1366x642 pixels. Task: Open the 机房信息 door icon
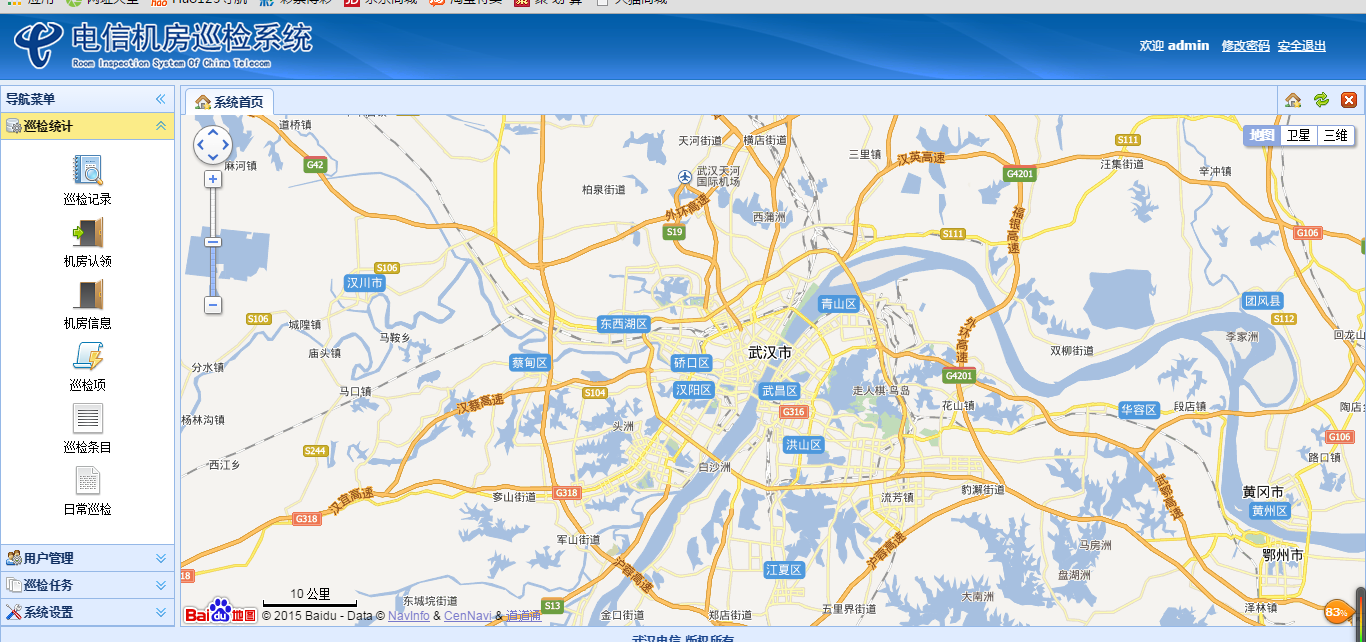tap(88, 295)
